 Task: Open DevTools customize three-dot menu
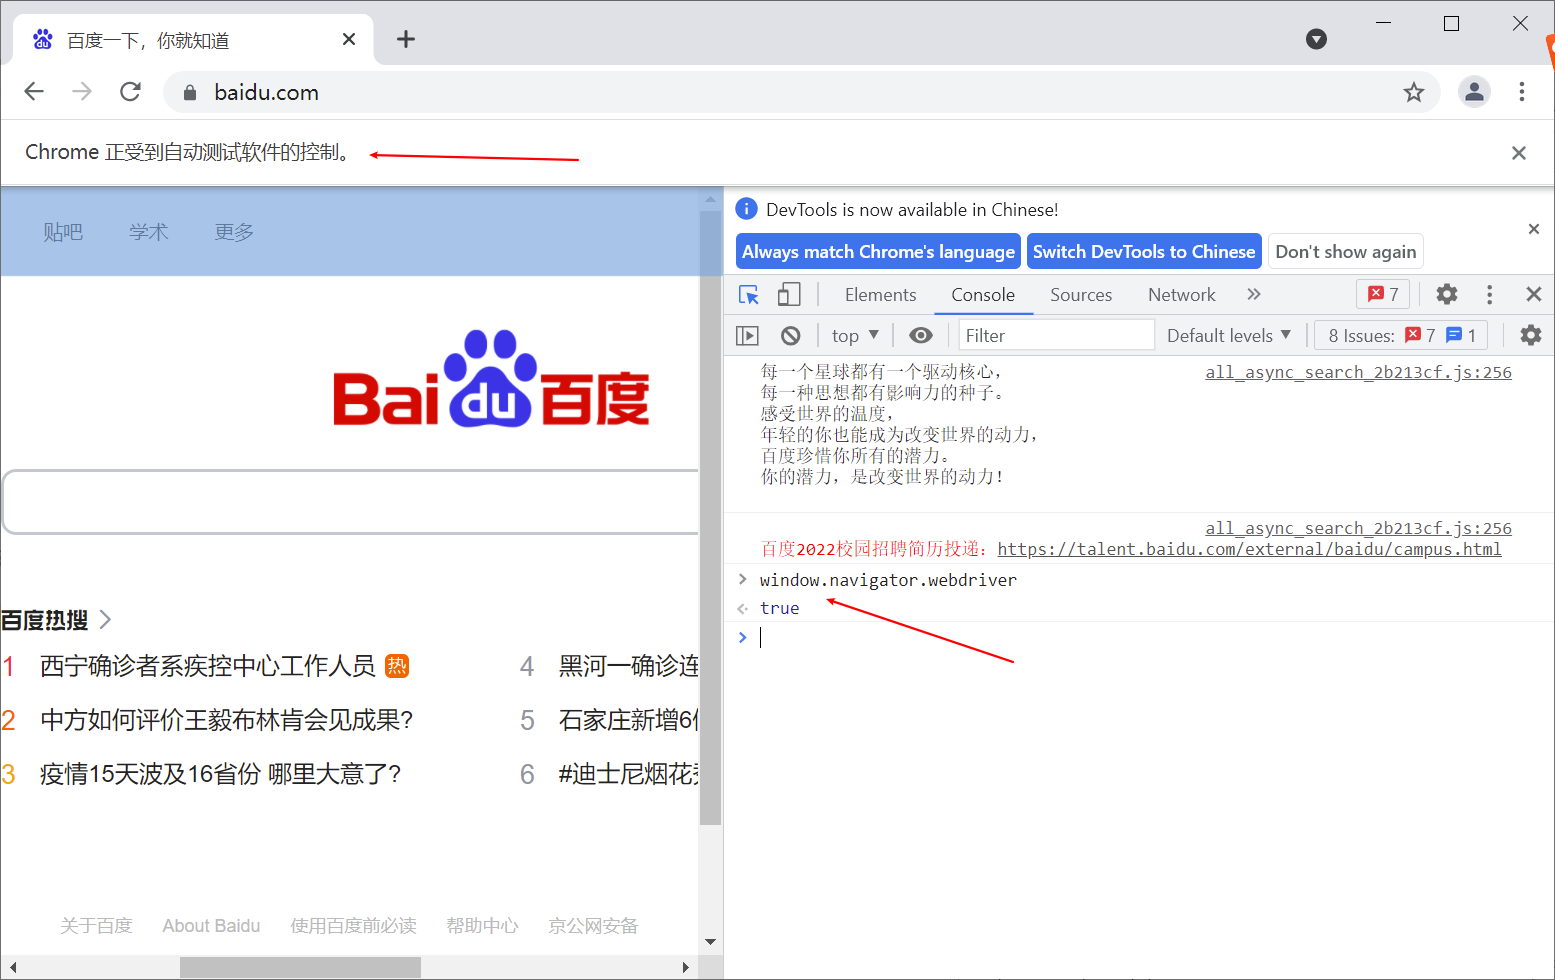click(1489, 294)
